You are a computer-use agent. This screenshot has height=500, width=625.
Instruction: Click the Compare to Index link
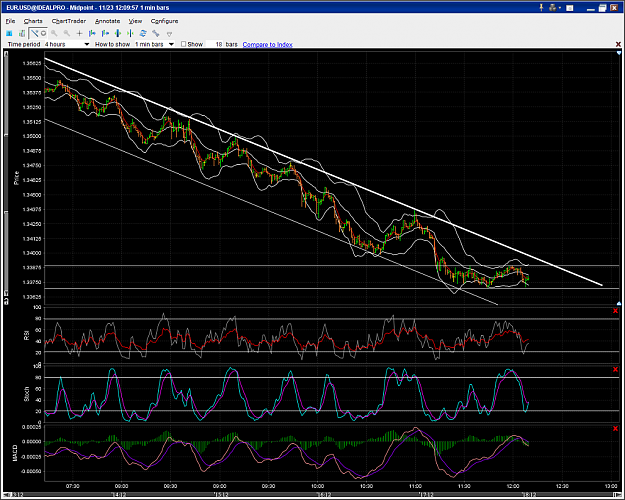coord(267,44)
